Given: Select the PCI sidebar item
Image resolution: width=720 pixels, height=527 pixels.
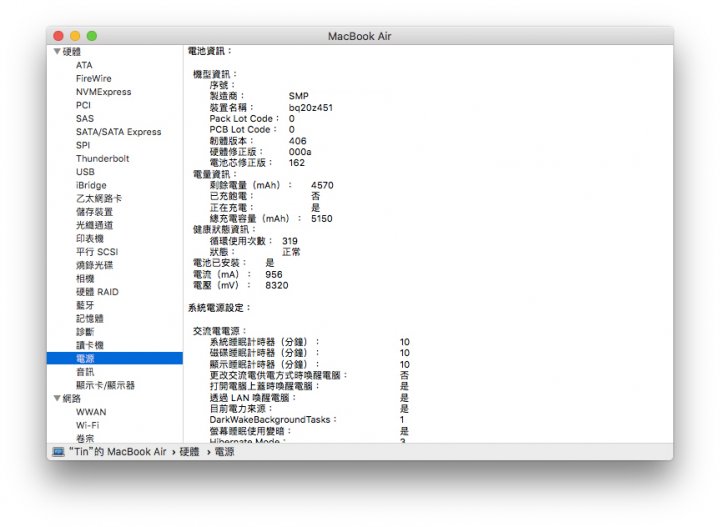Looking at the screenshot, I should [x=83, y=105].
